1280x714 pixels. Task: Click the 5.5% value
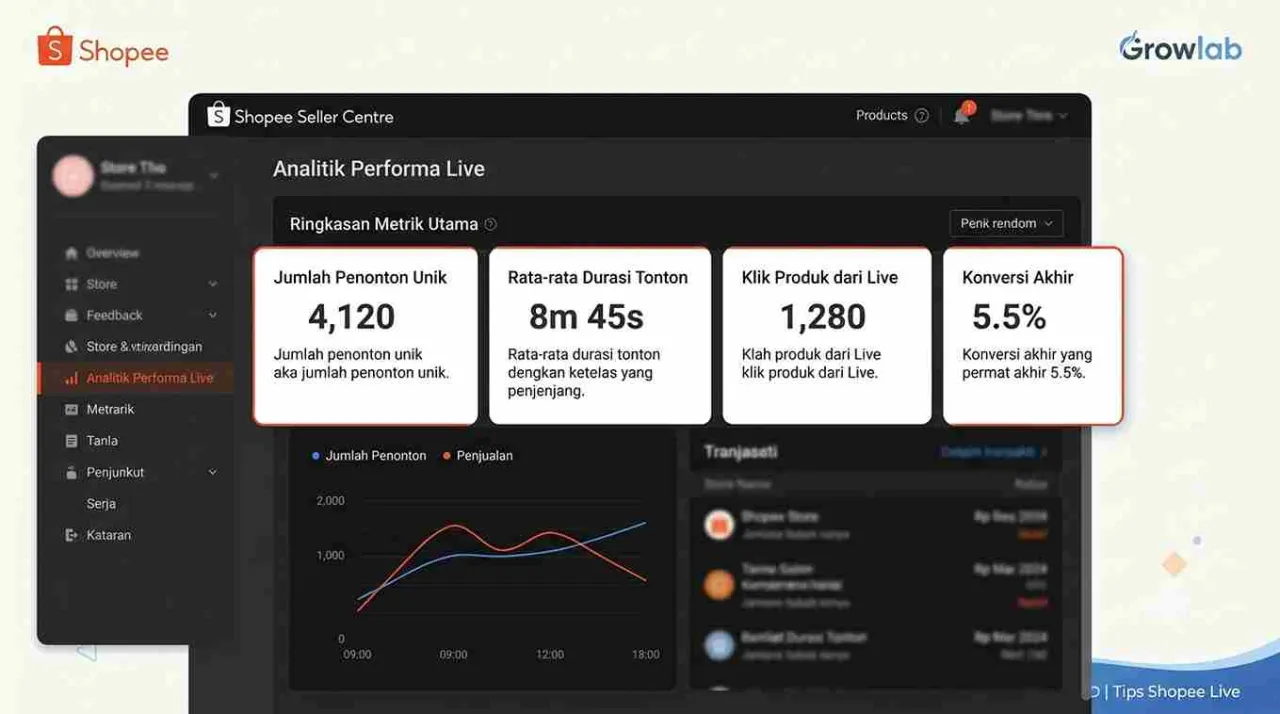pos(1009,317)
